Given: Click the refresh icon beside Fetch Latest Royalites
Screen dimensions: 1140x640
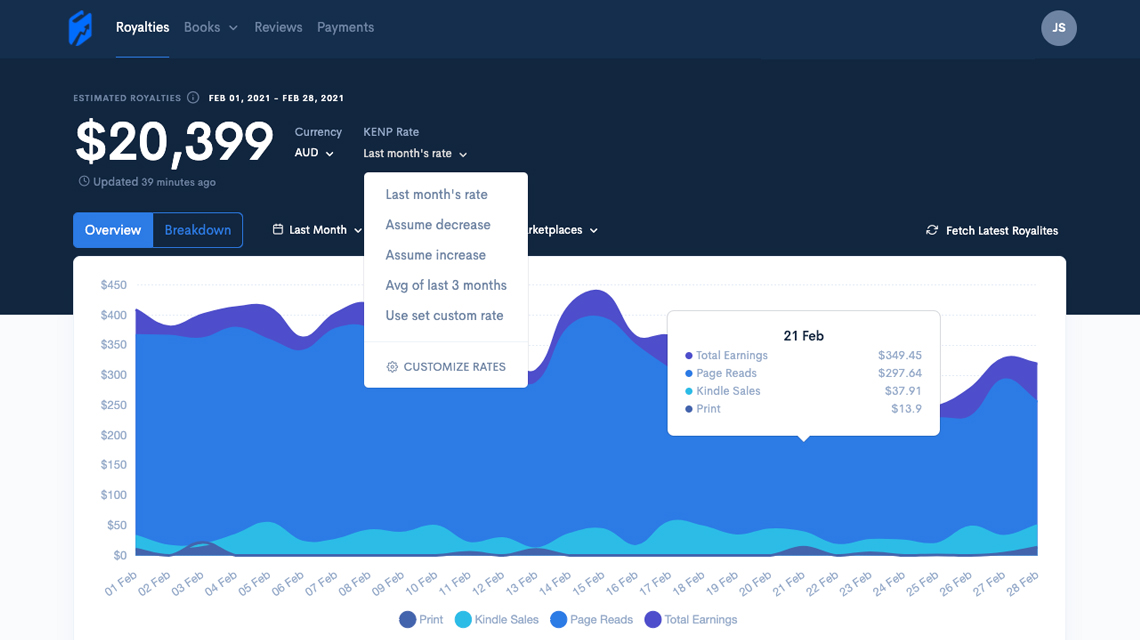Looking at the screenshot, I should coord(930,230).
